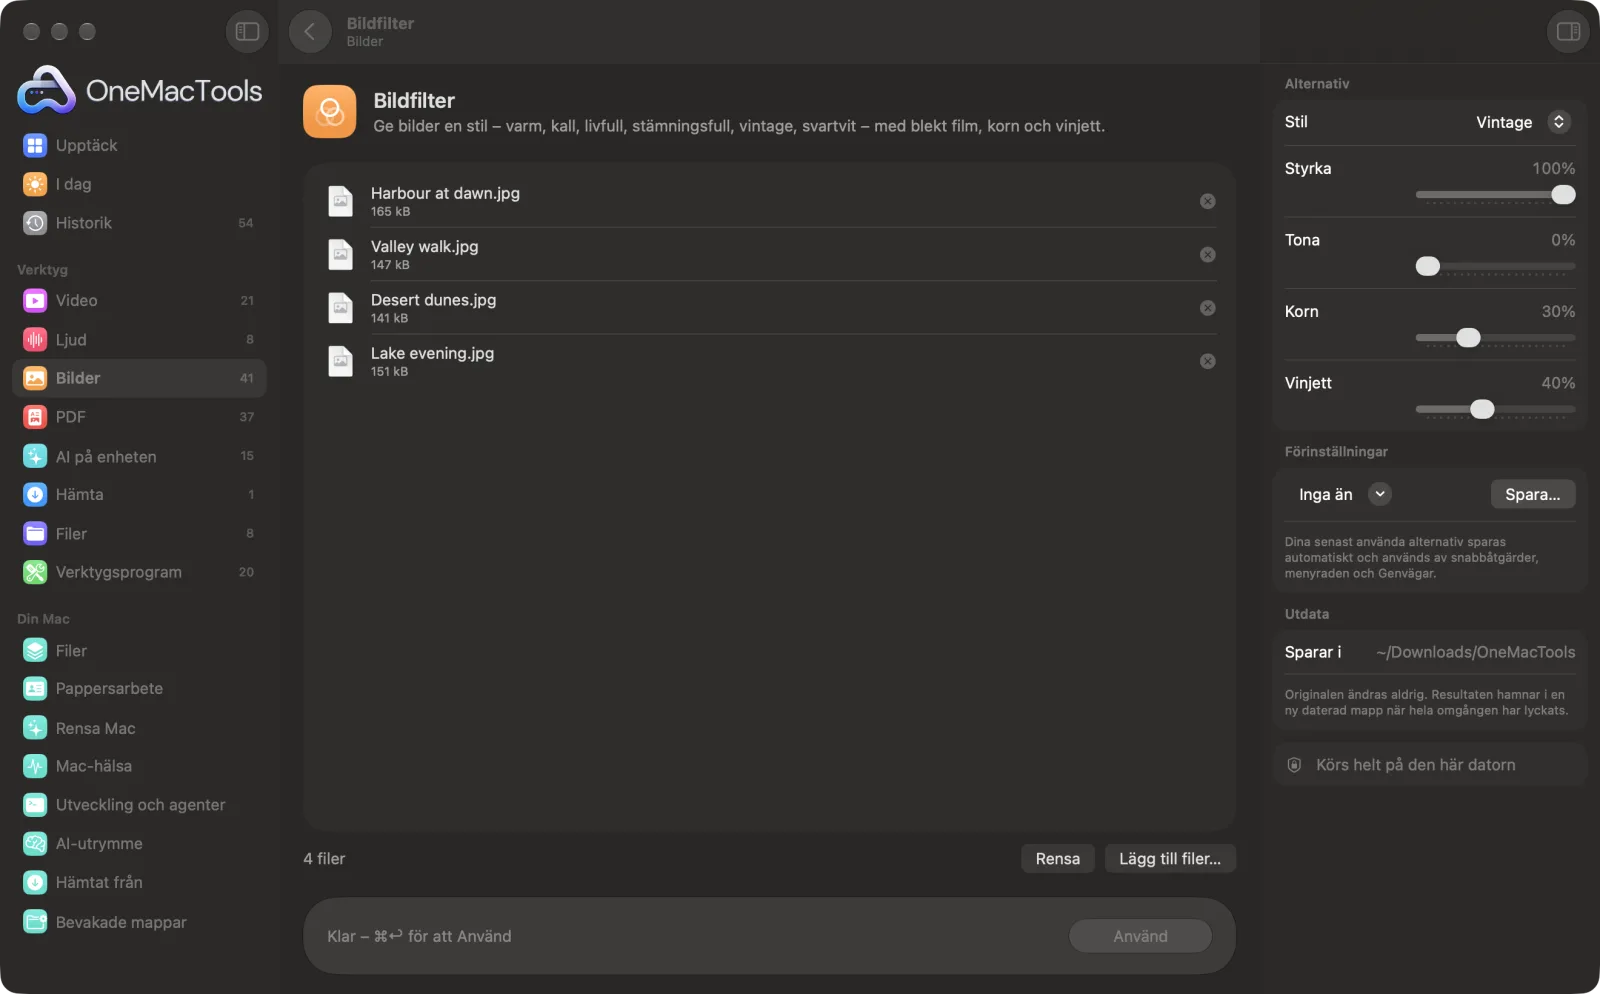This screenshot has width=1600, height=994.
Task: Select the Desert dunes.jpg file row
Action: tap(769, 308)
